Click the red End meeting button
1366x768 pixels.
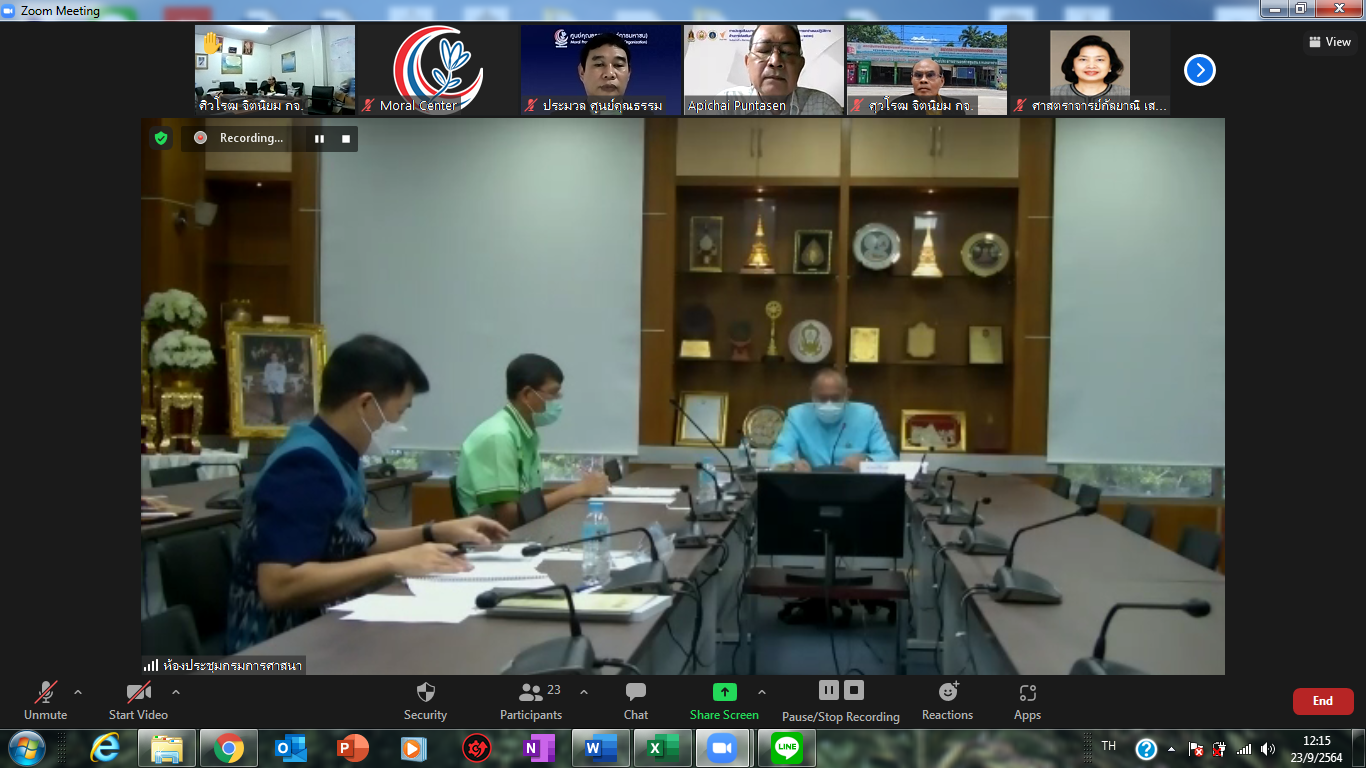click(x=1323, y=701)
